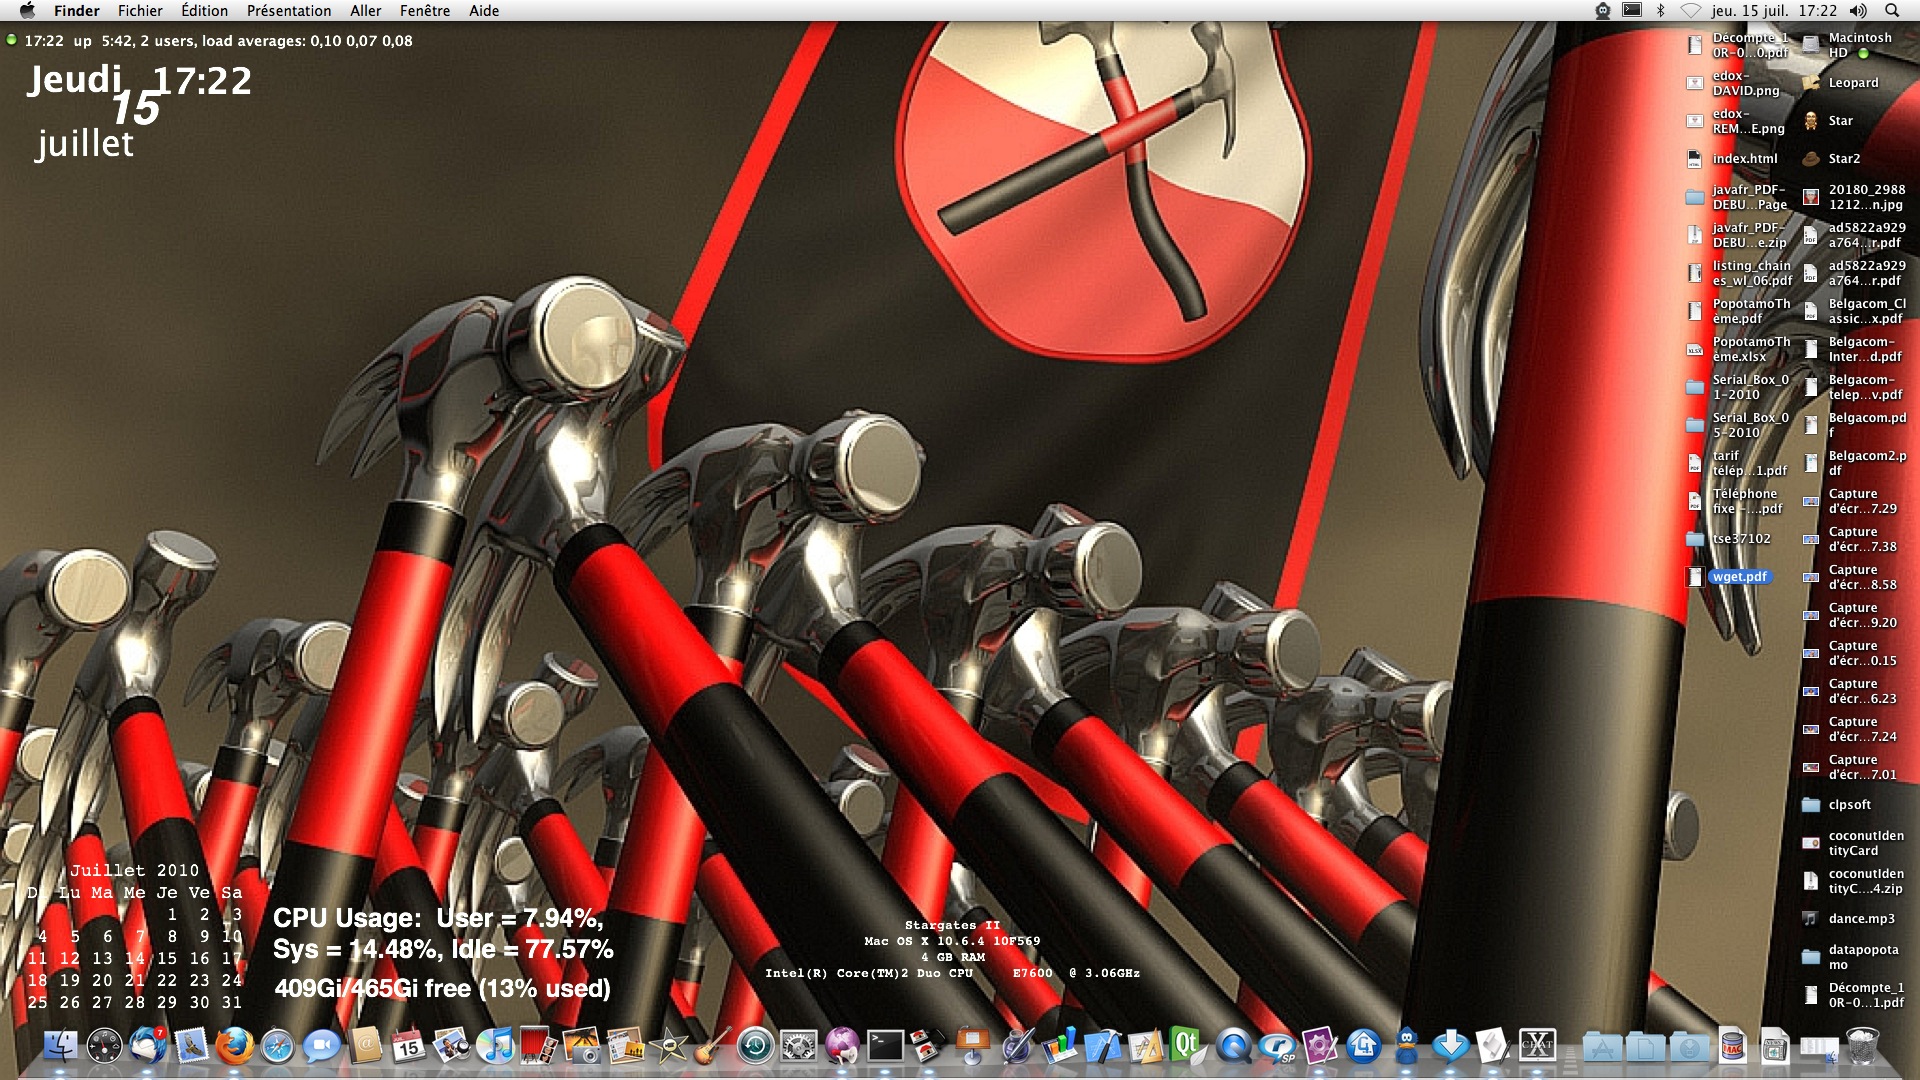Open iChat from the dock
This screenshot has height=1080, width=1920.
point(322,1046)
